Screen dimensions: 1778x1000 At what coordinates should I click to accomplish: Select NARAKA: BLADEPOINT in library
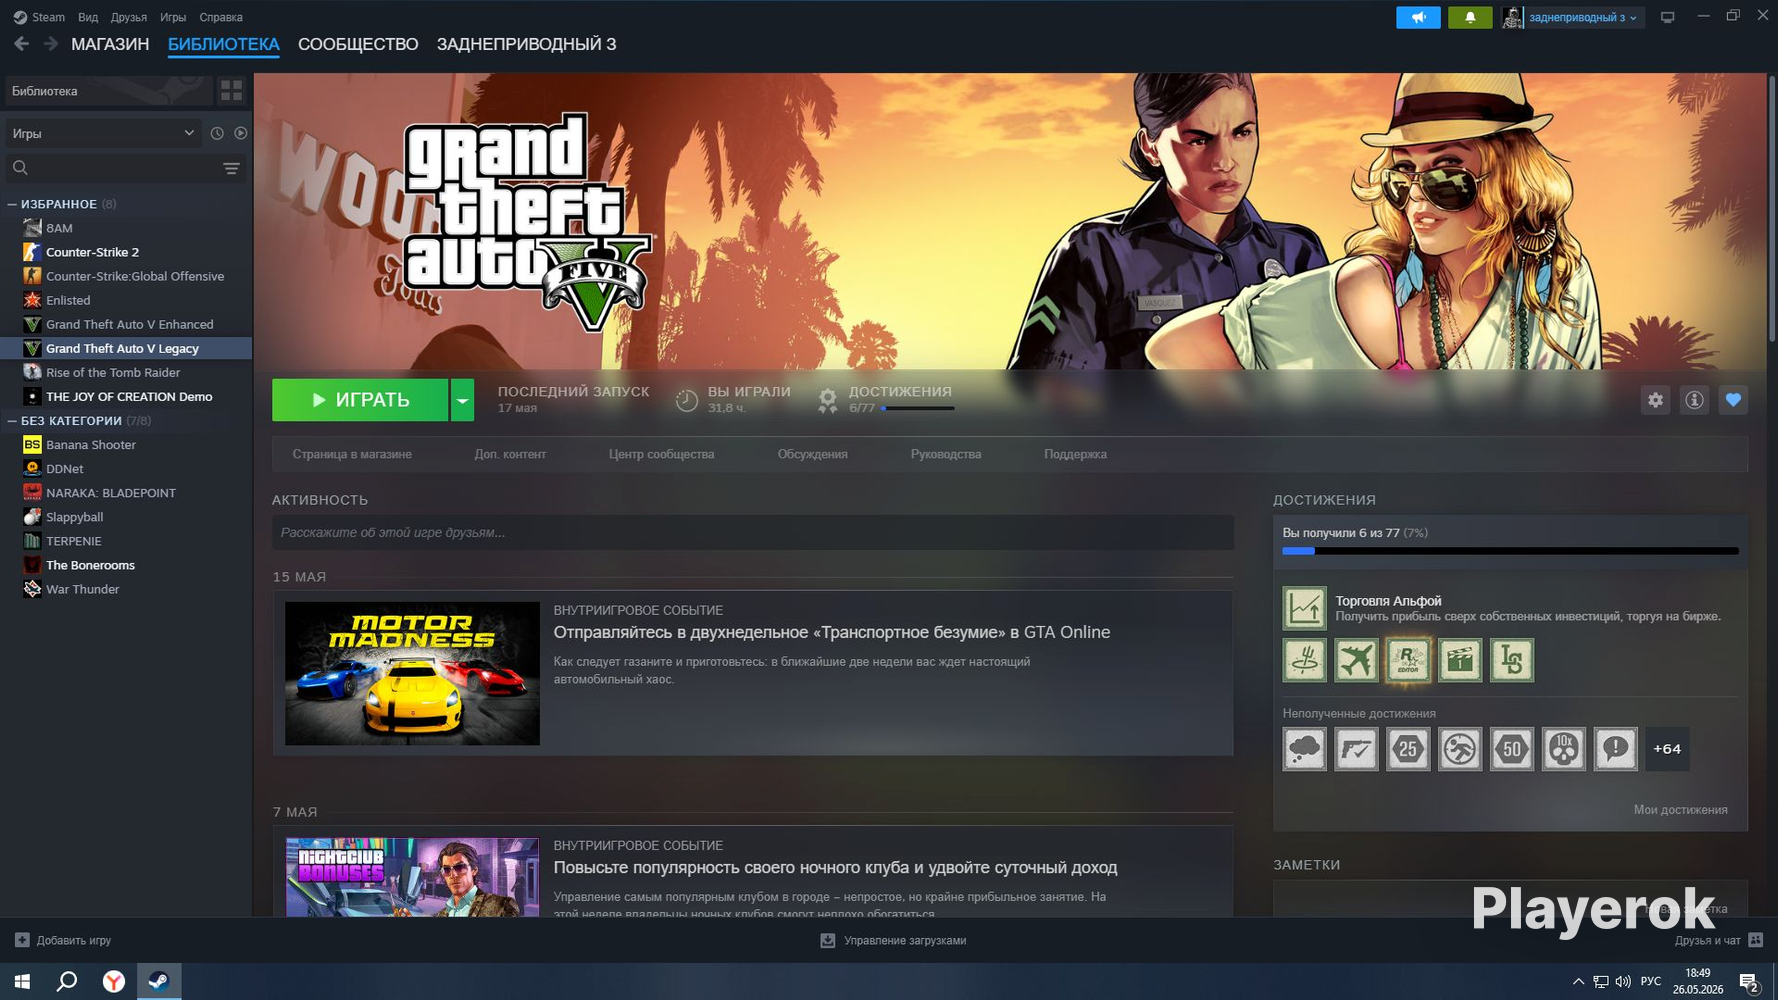(x=126, y=493)
